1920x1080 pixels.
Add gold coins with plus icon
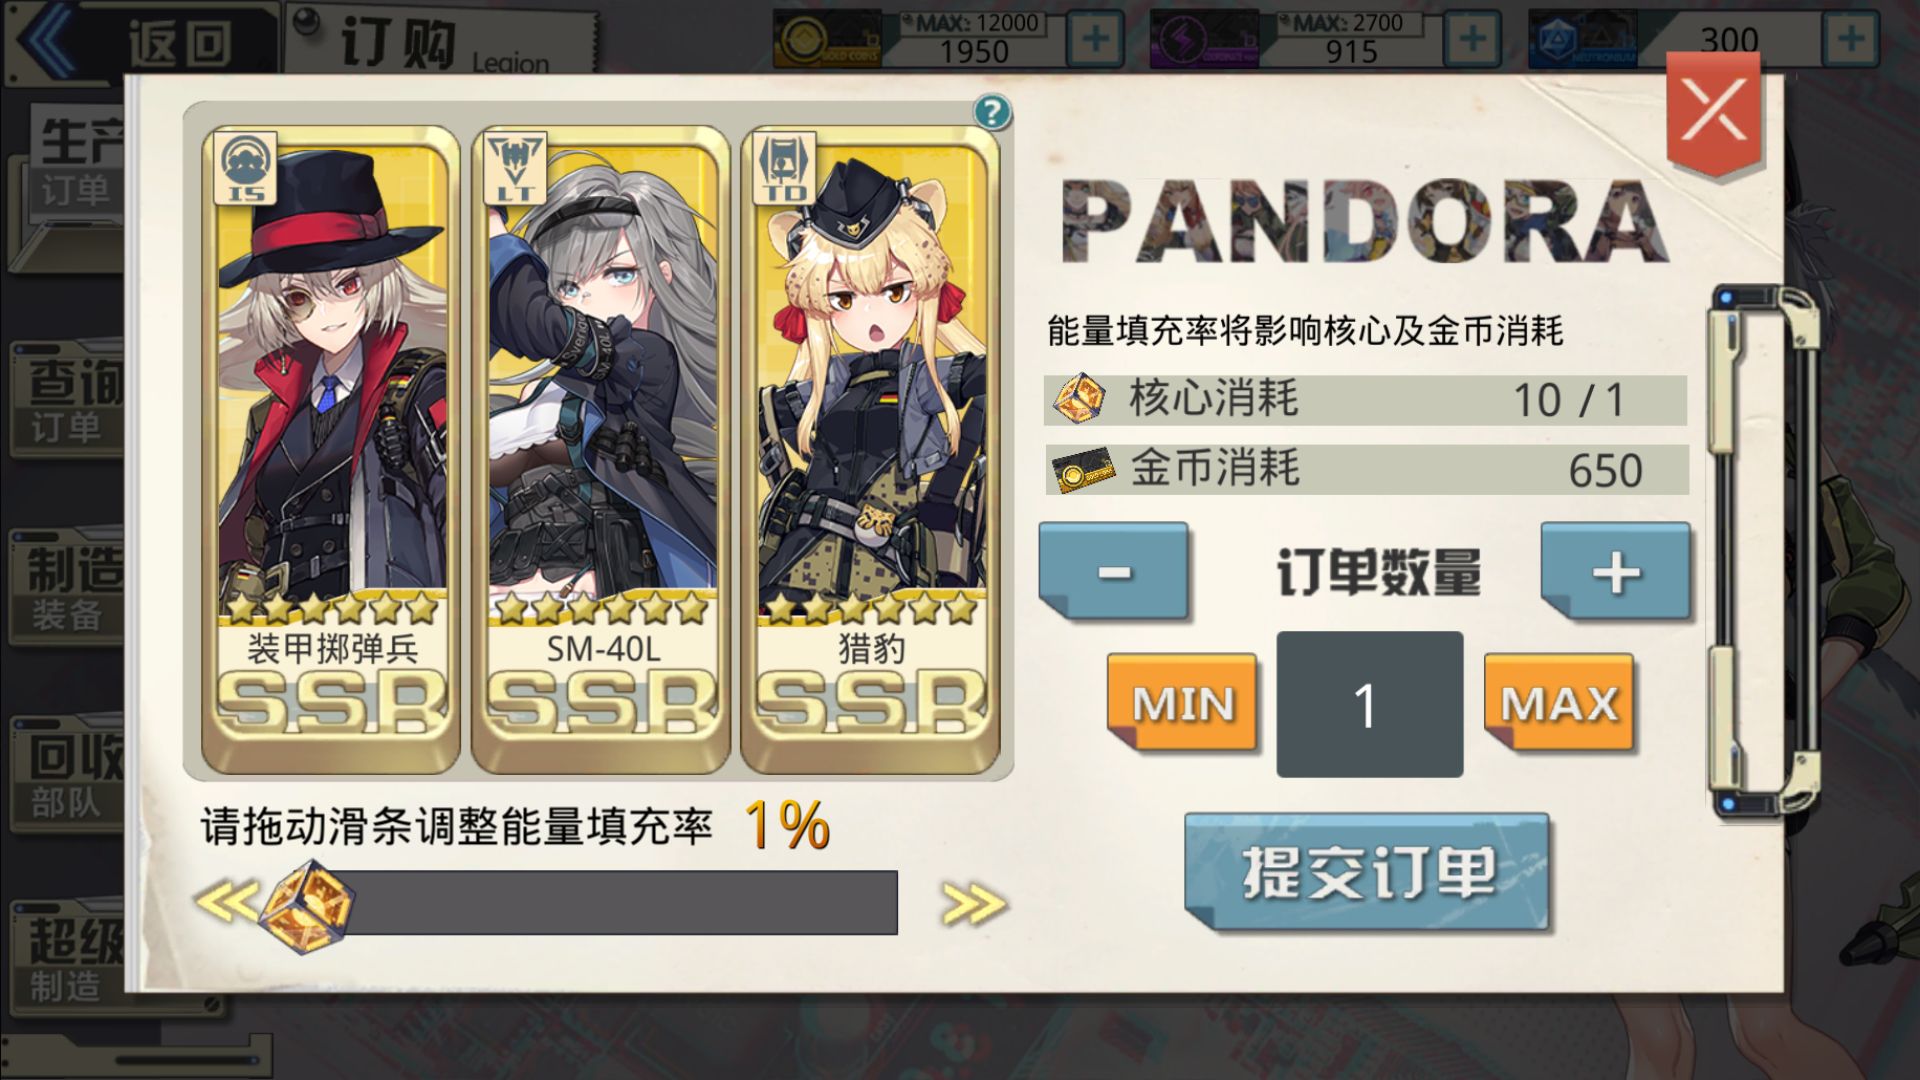(1096, 40)
